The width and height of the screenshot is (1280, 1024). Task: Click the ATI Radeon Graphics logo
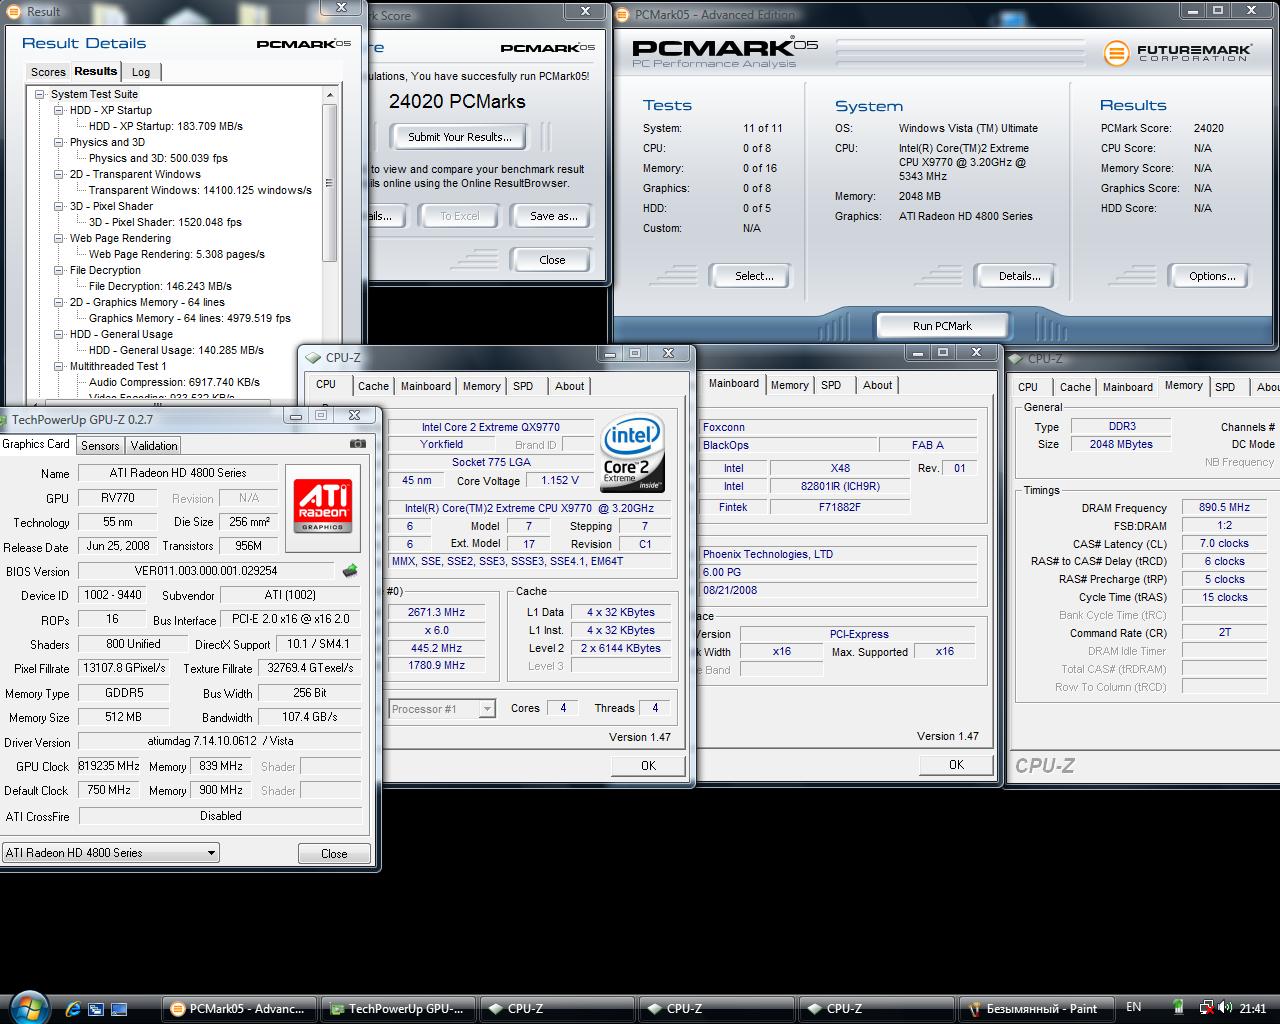[321, 506]
